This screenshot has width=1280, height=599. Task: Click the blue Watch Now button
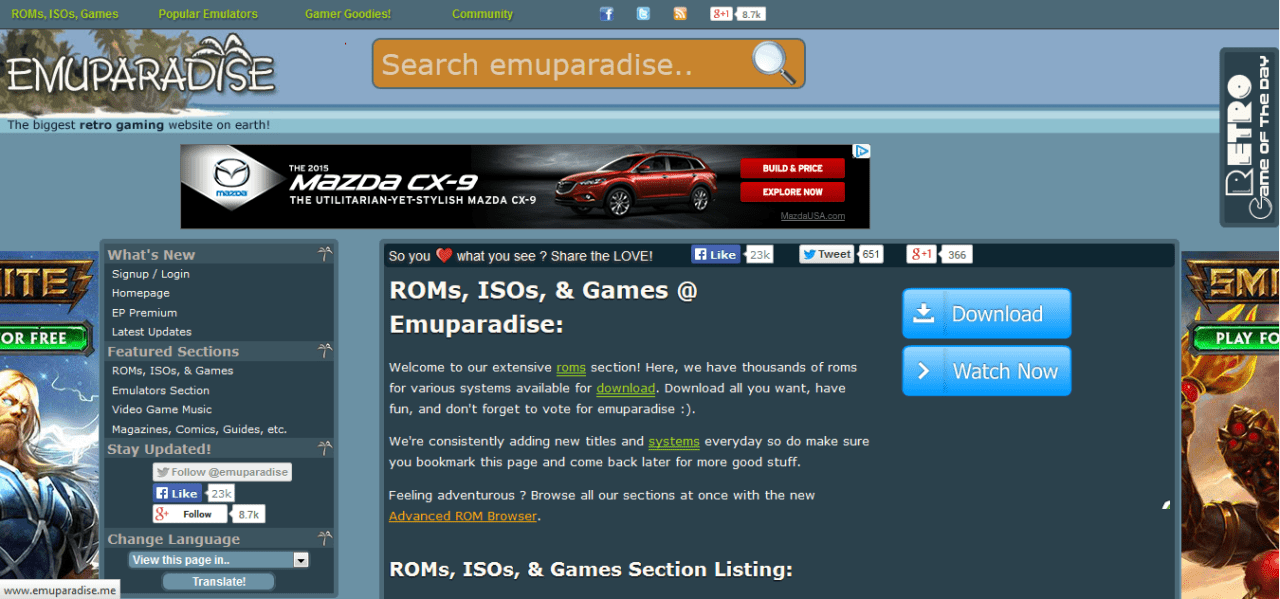click(987, 371)
